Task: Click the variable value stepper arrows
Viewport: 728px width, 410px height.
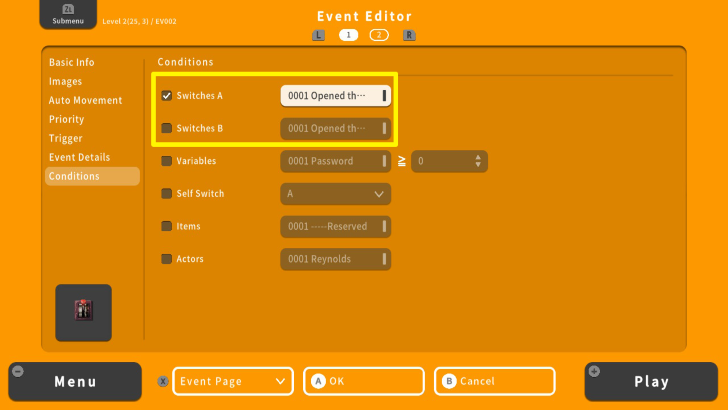Action: [478, 161]
